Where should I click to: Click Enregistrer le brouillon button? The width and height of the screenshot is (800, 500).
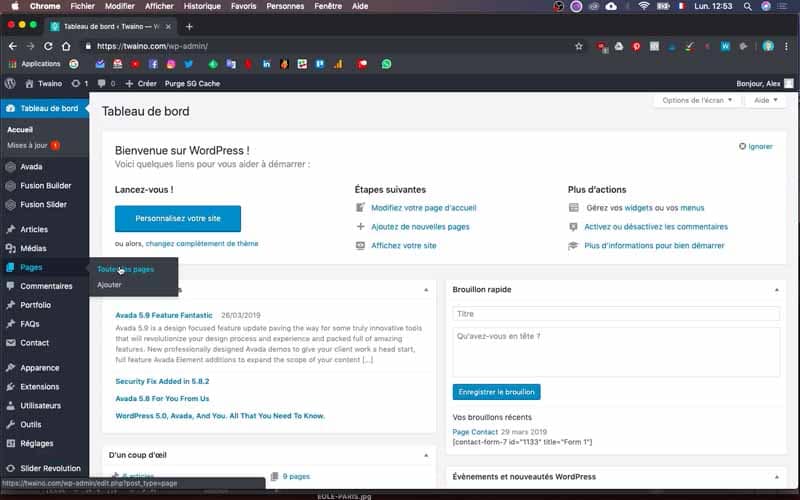click(496, 392)
